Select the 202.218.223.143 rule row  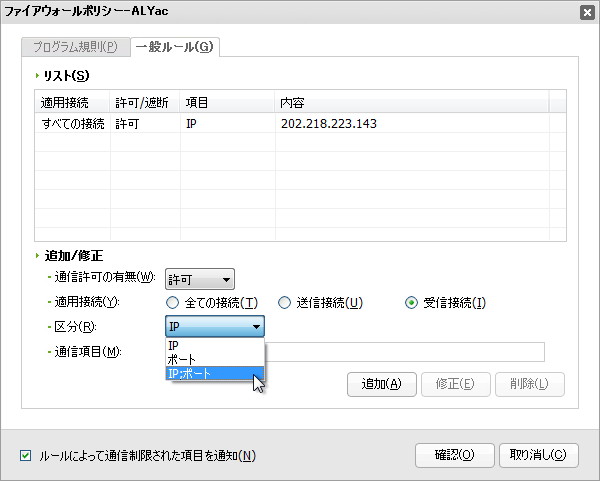[x=300, y=123]
